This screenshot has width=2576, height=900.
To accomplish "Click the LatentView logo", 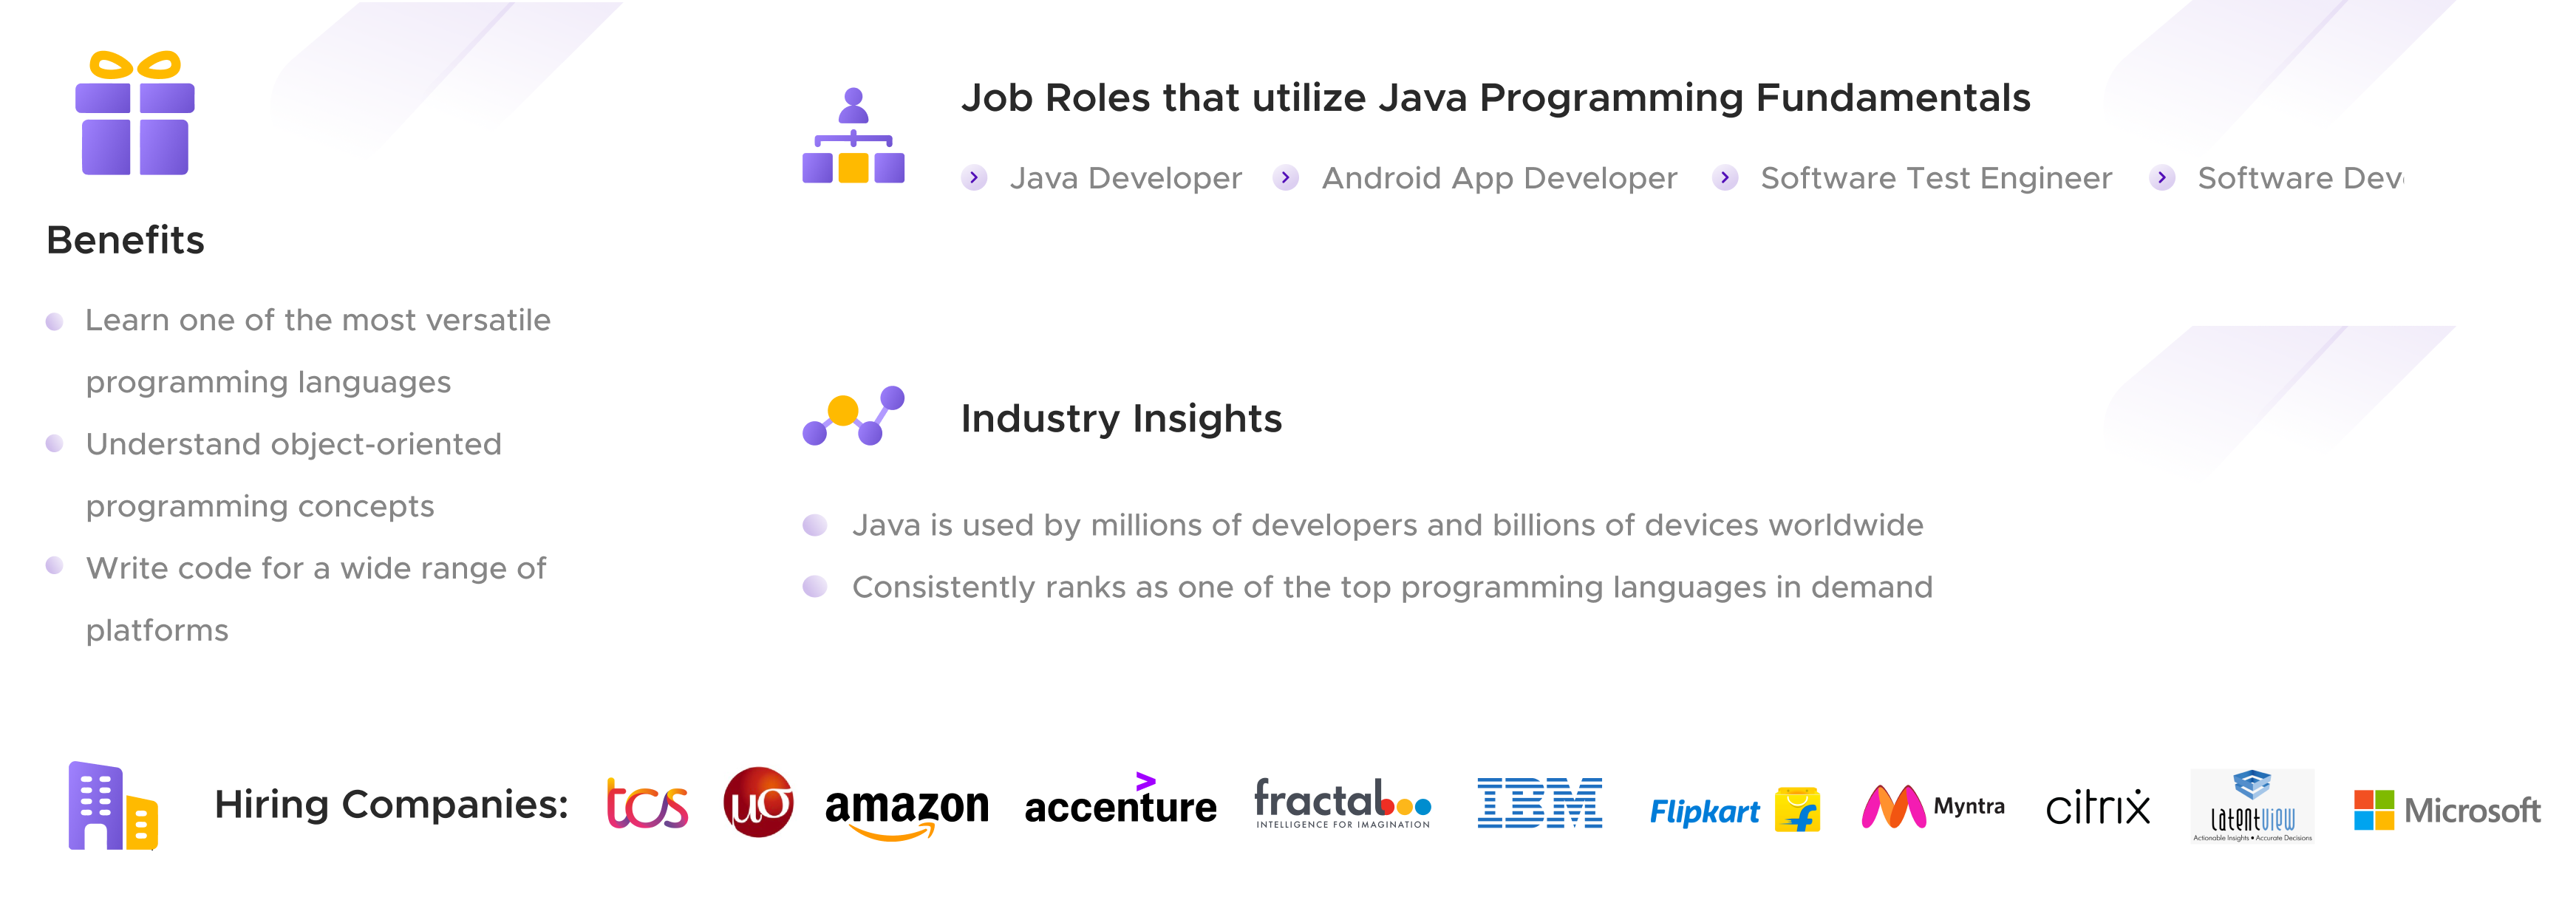I will pos(2252,806).
